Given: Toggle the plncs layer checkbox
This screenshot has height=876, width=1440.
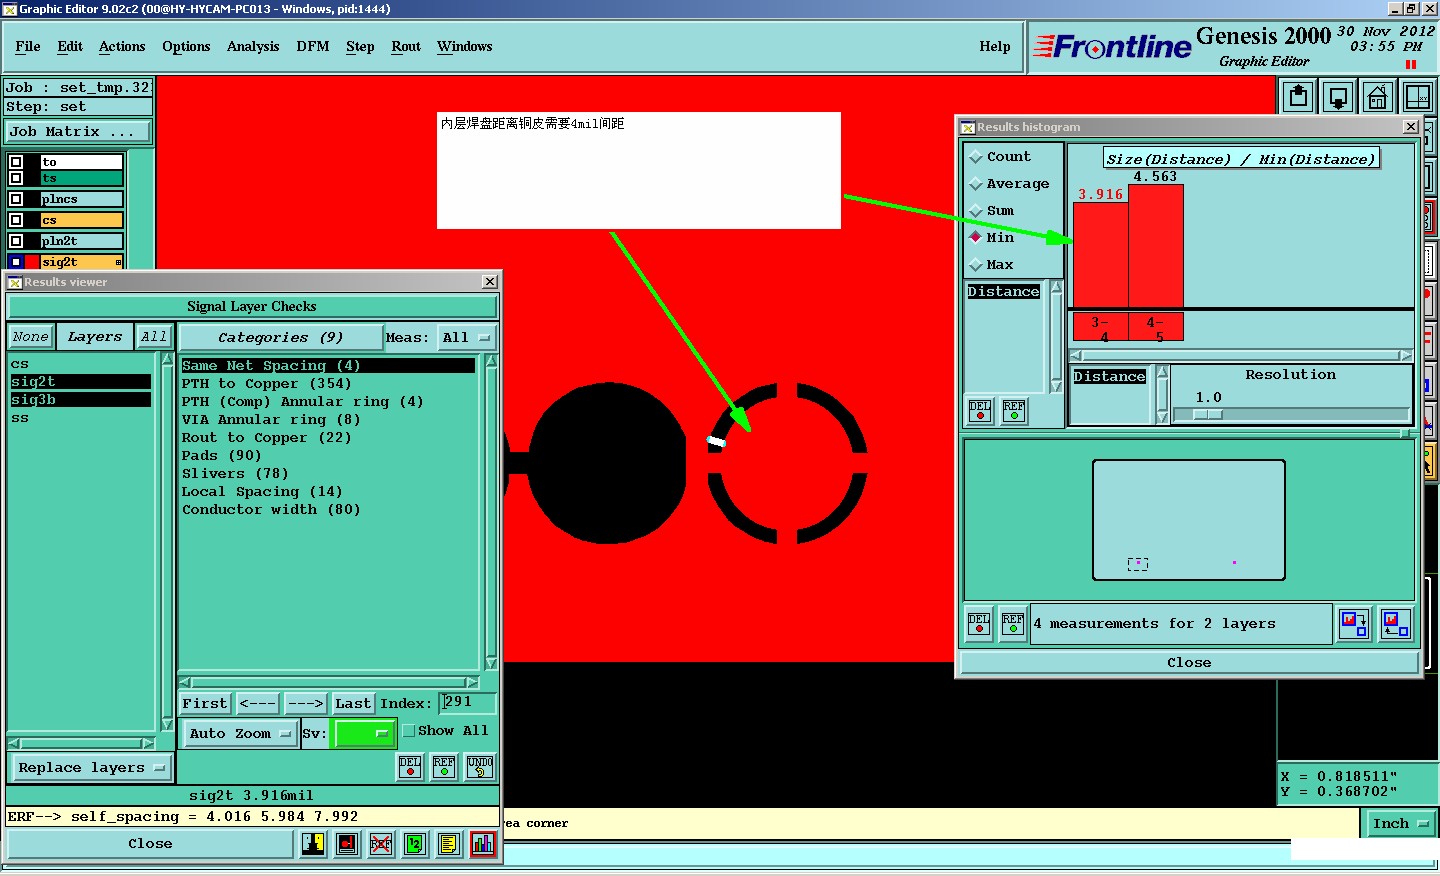Looking at the screenshot, I should [16, 199].
